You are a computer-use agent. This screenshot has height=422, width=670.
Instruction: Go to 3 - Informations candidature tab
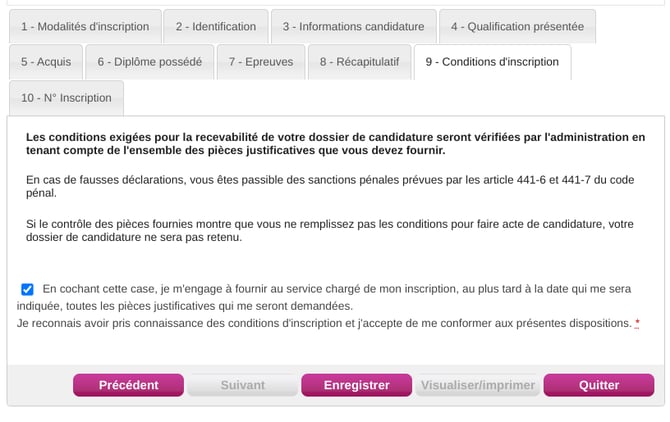click(353, 27)
